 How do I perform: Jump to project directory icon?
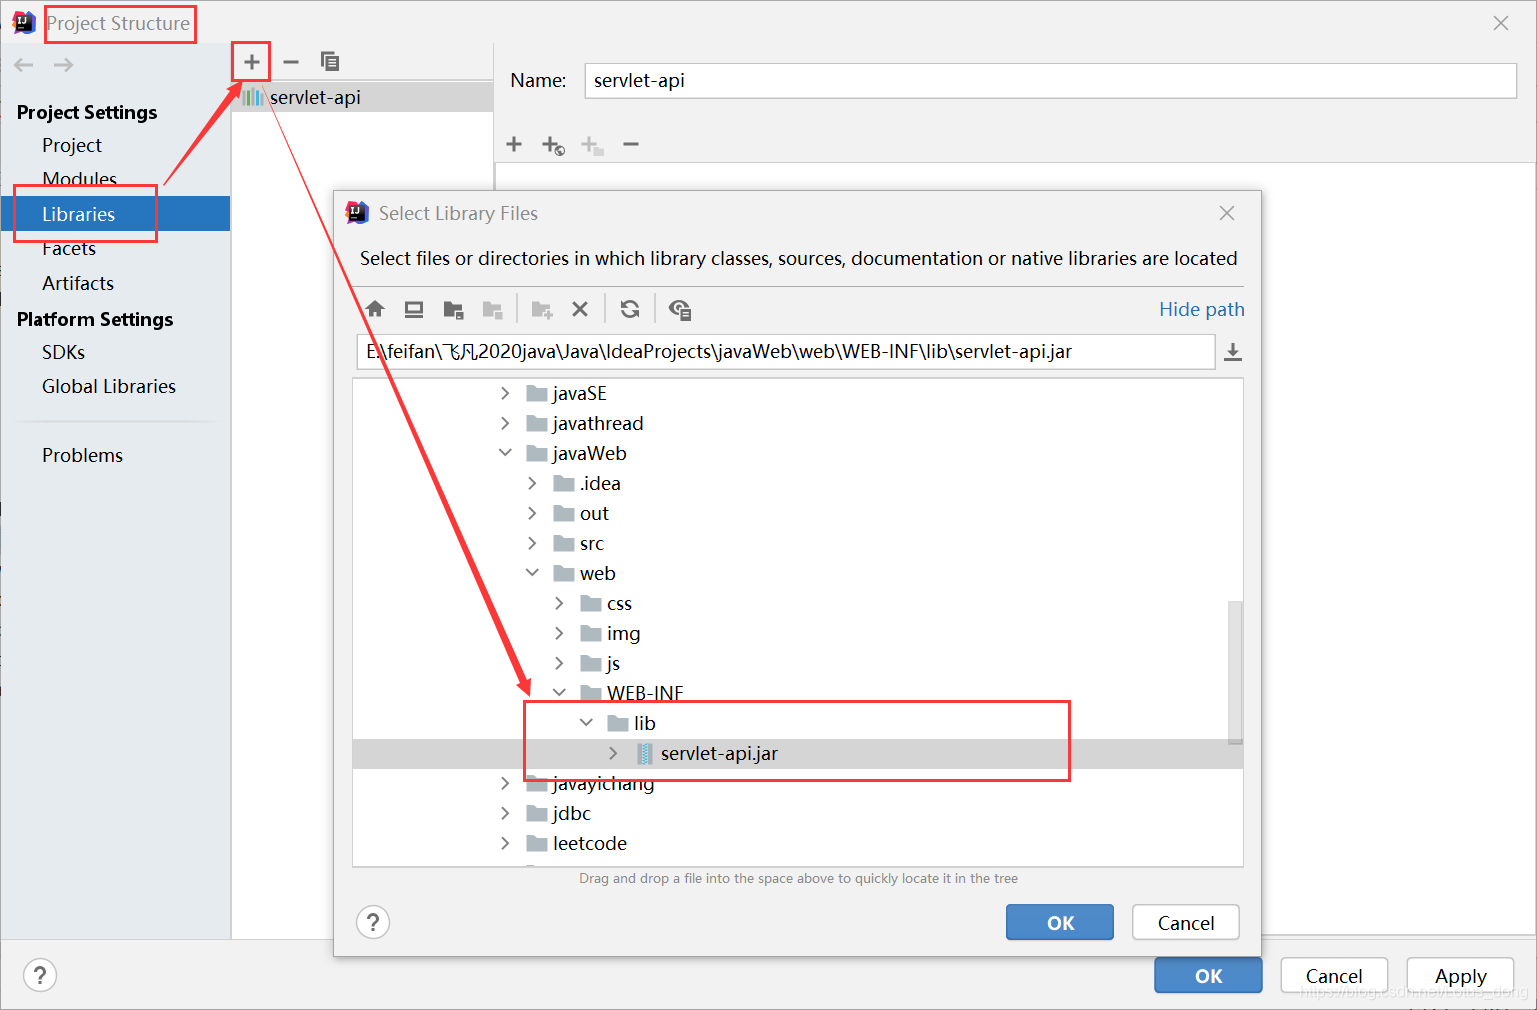[x=453, y=310]
